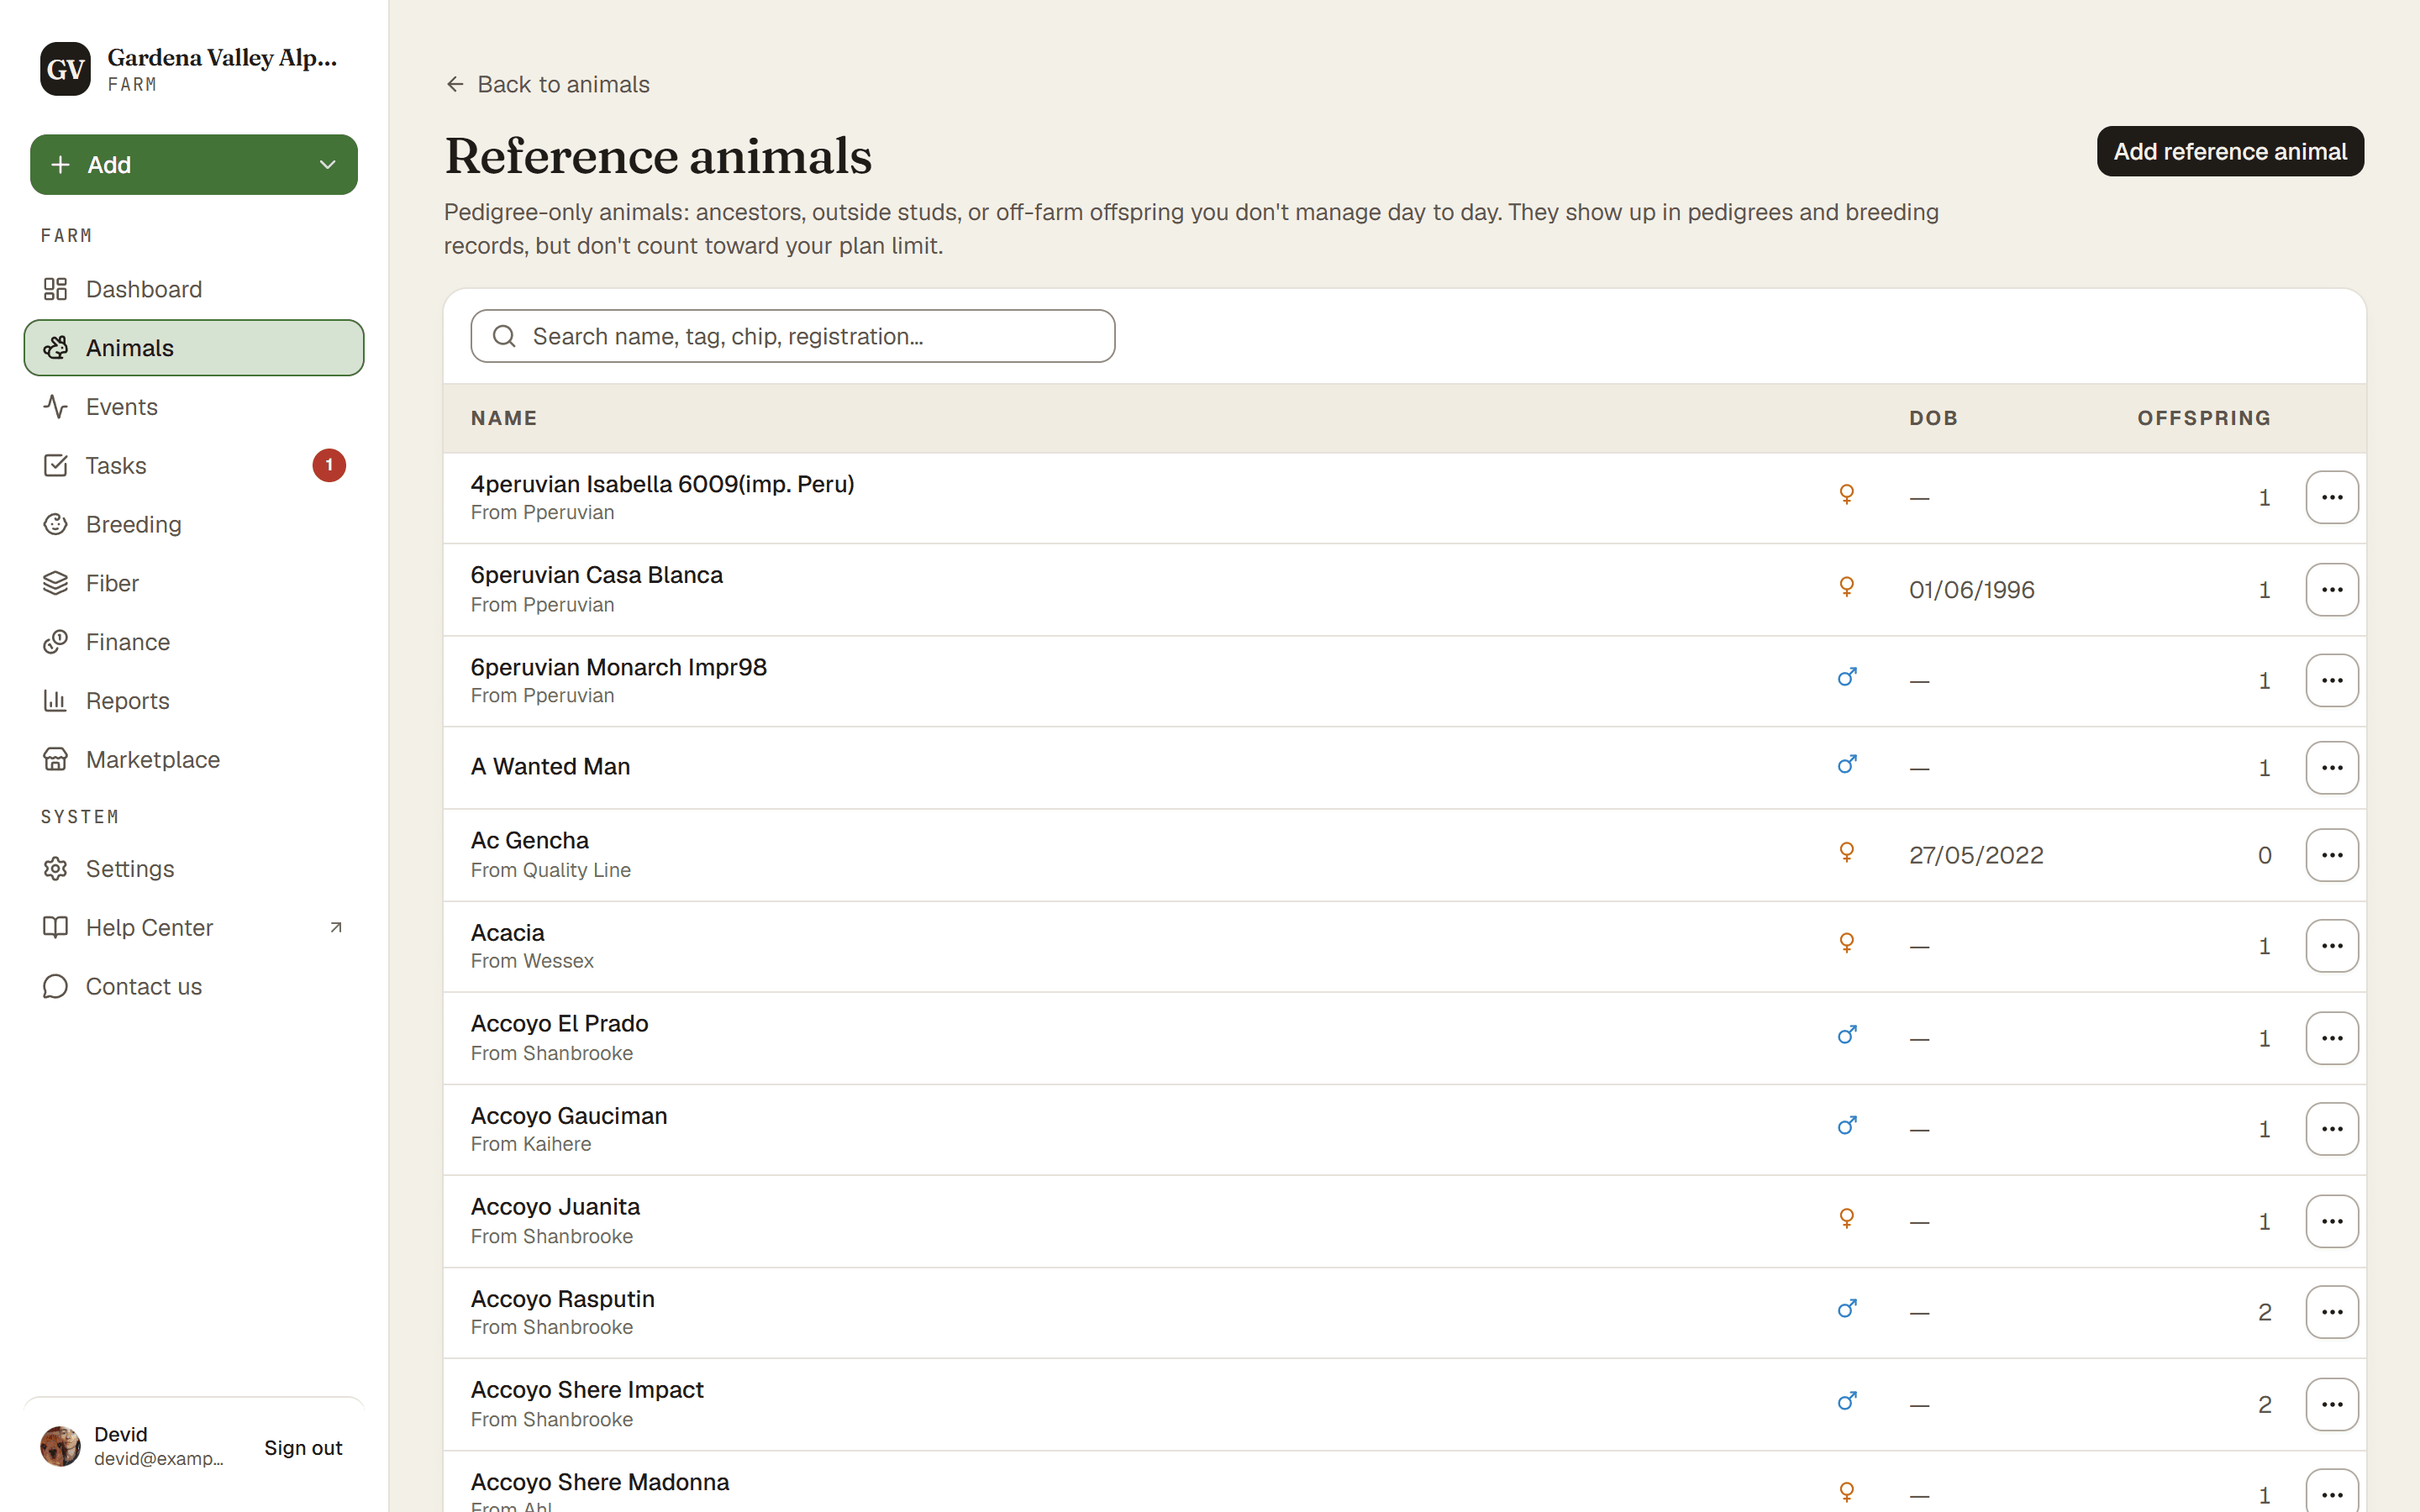Open the Breeding menu item

194,524
